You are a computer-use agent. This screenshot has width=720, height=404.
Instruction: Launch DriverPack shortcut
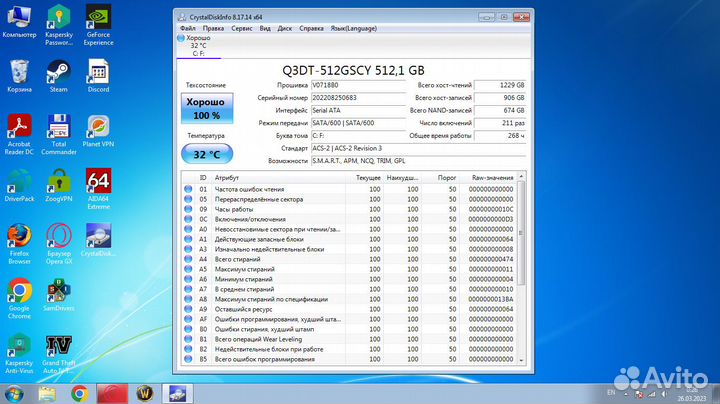[x=19, y=185]
